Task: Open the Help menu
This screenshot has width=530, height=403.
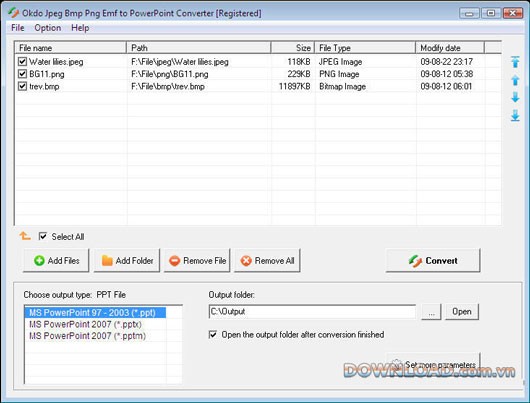Action: (x=80, y=28)
